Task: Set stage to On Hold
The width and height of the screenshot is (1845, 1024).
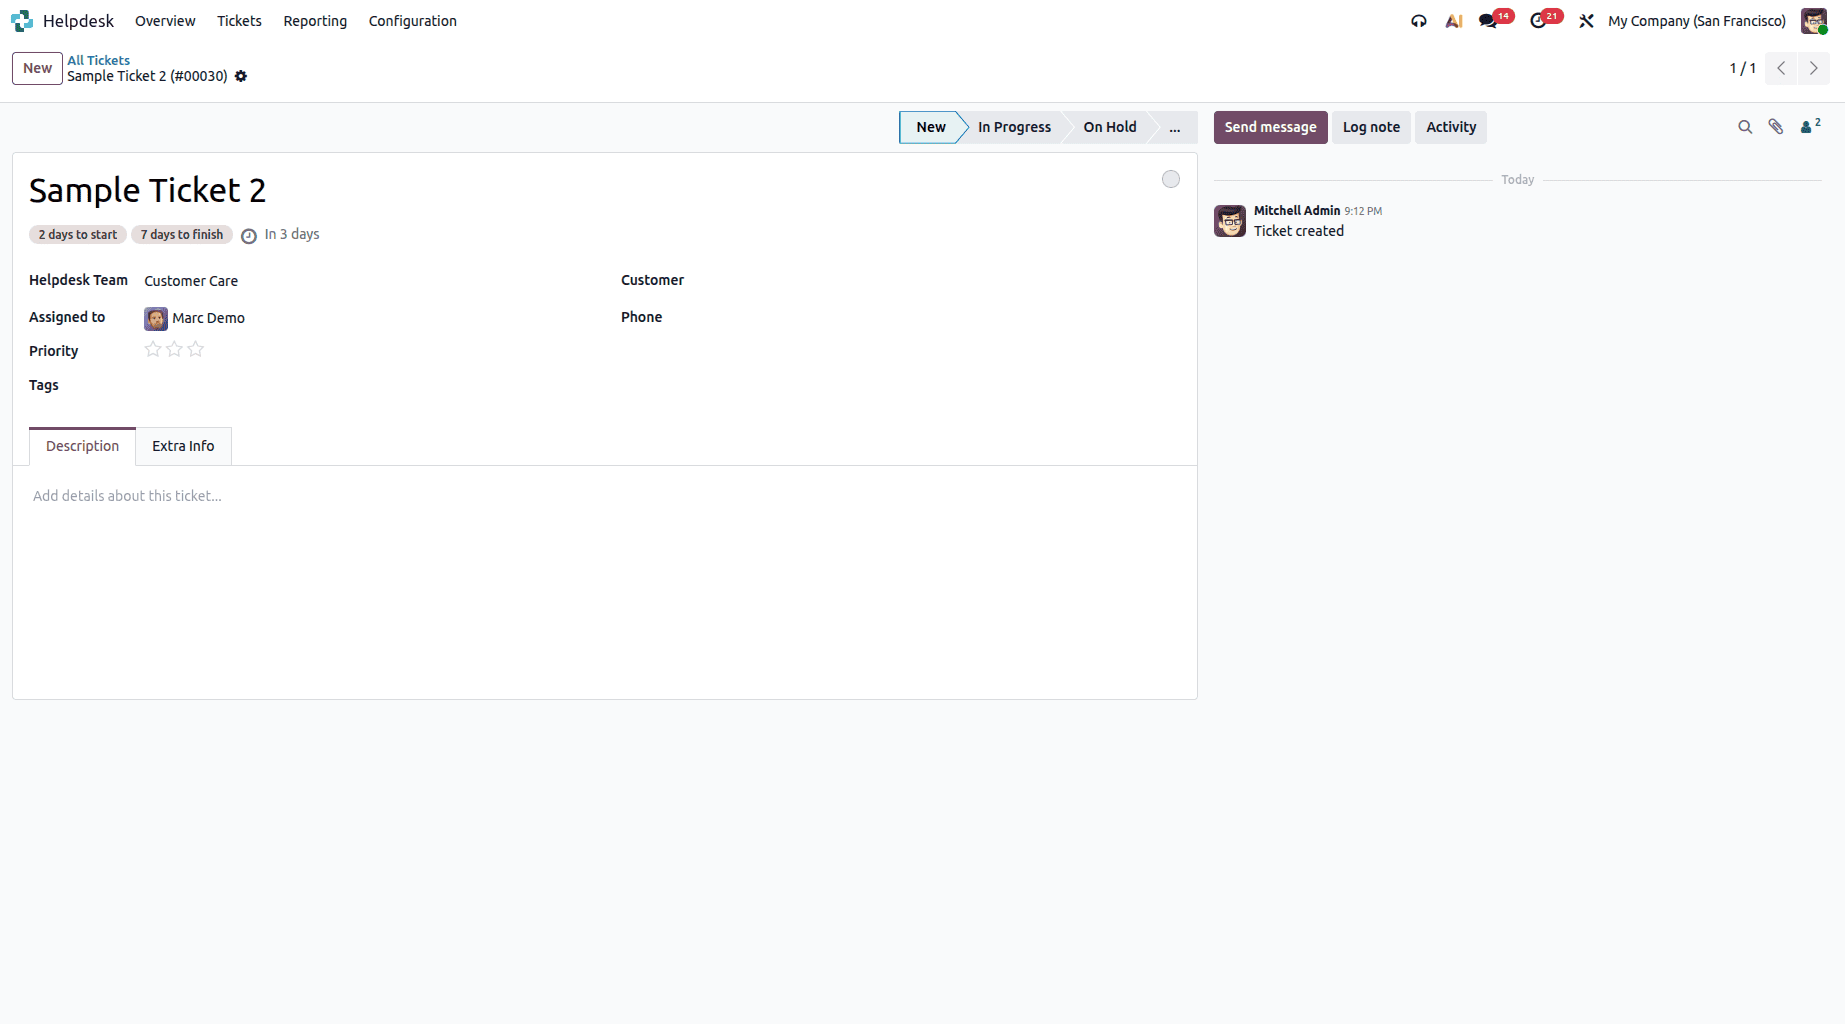Action: pyautogui.click(x=1110, y=127)
